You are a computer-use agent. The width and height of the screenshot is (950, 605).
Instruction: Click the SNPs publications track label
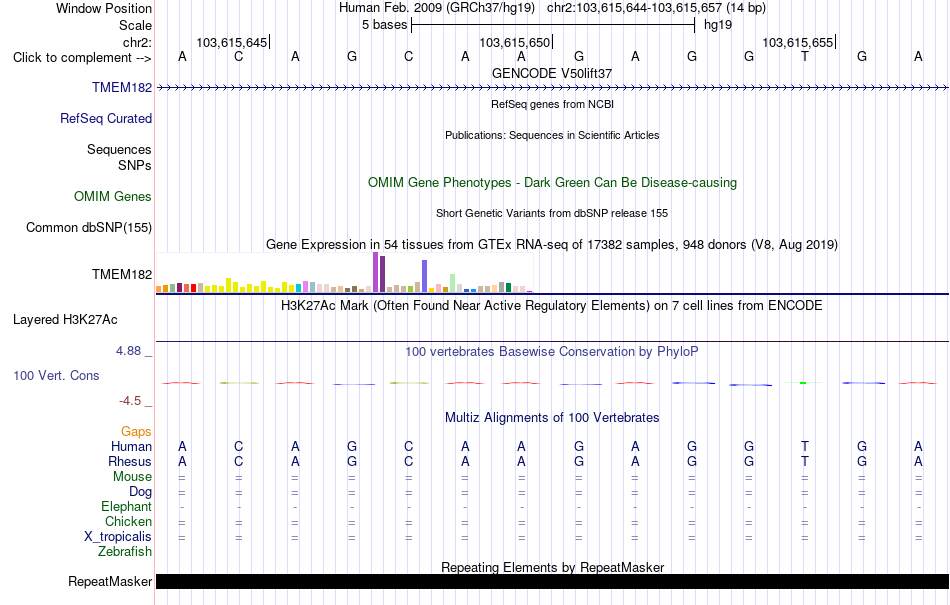tap(135, 165)
